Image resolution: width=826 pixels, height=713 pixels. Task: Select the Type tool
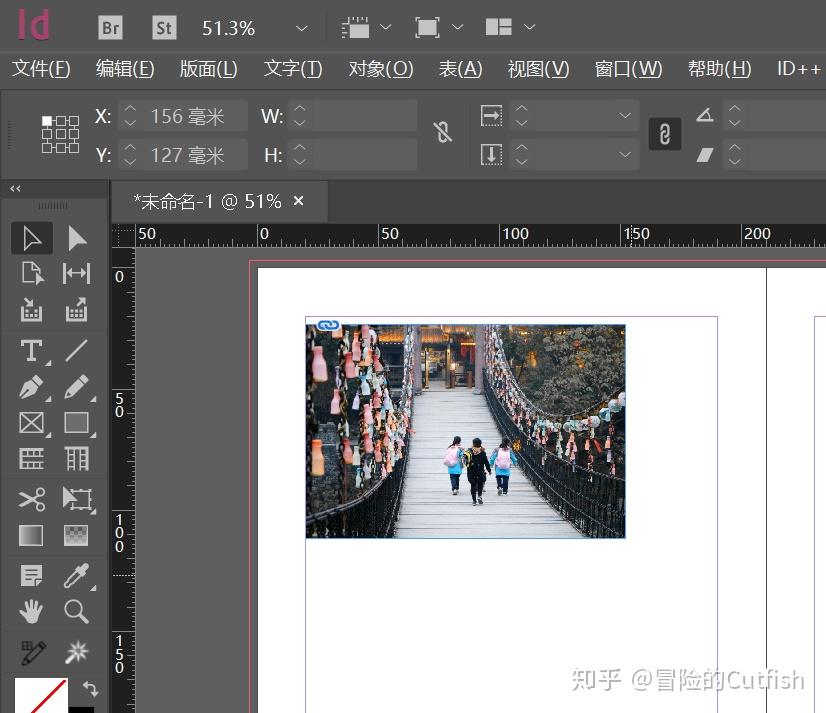31,350
